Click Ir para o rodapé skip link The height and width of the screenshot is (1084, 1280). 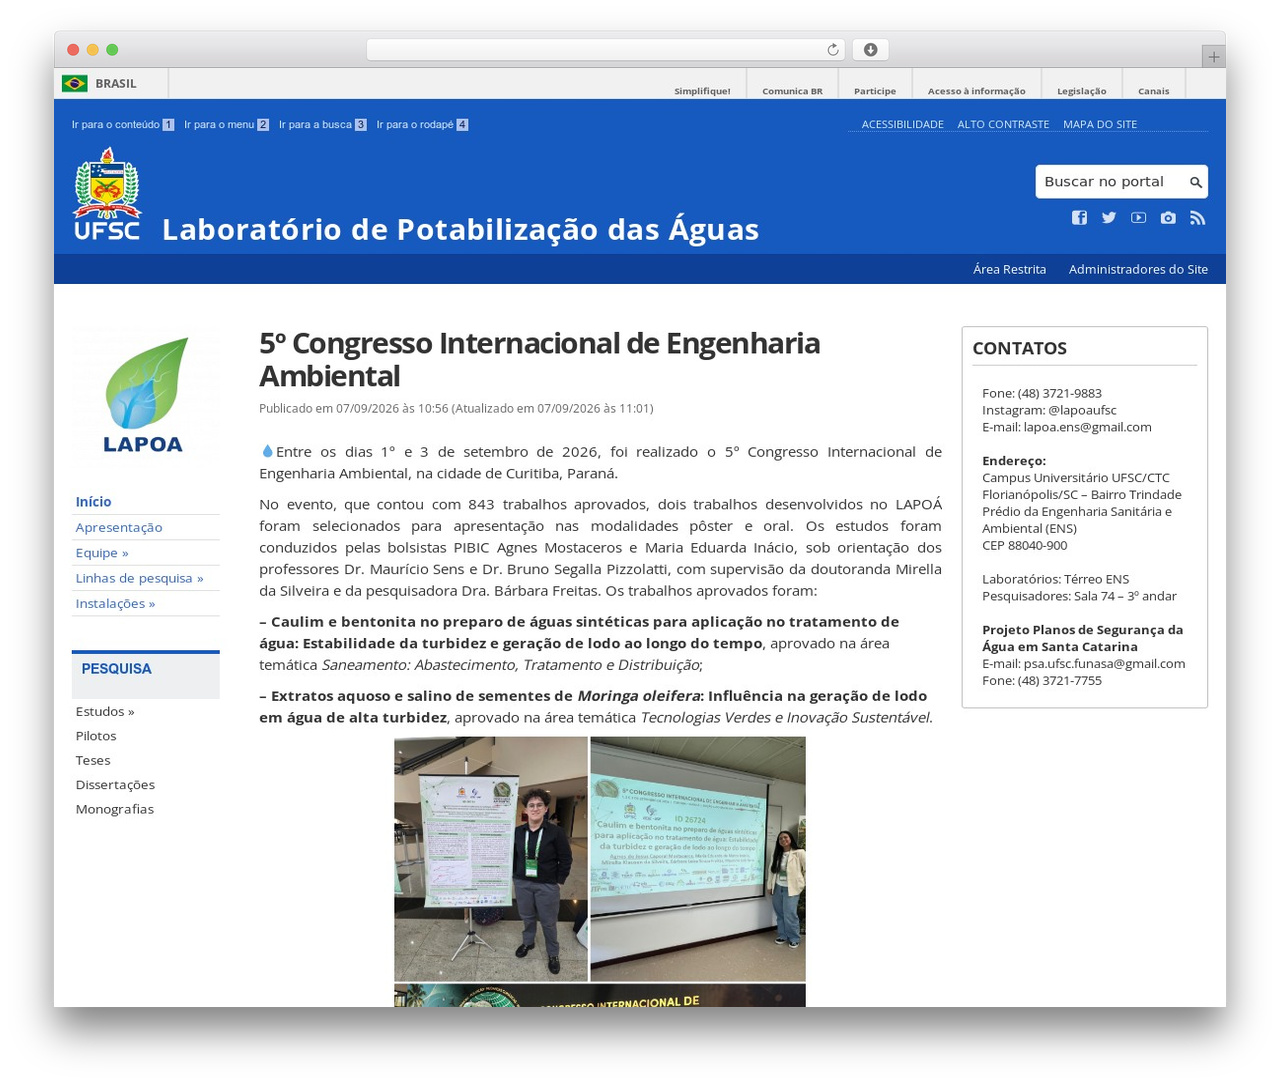coord(422,125)
